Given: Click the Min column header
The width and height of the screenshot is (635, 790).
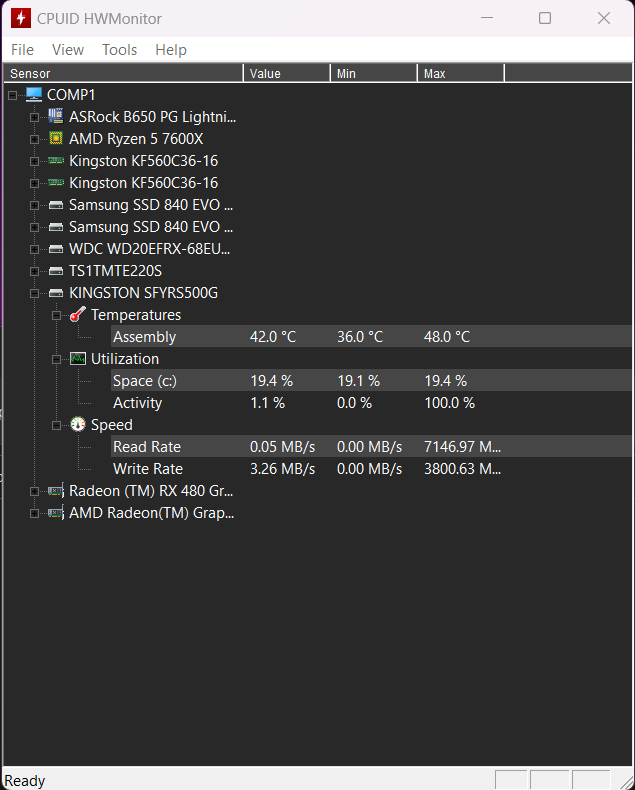Looking at the screenshot, I should (374, 74).
